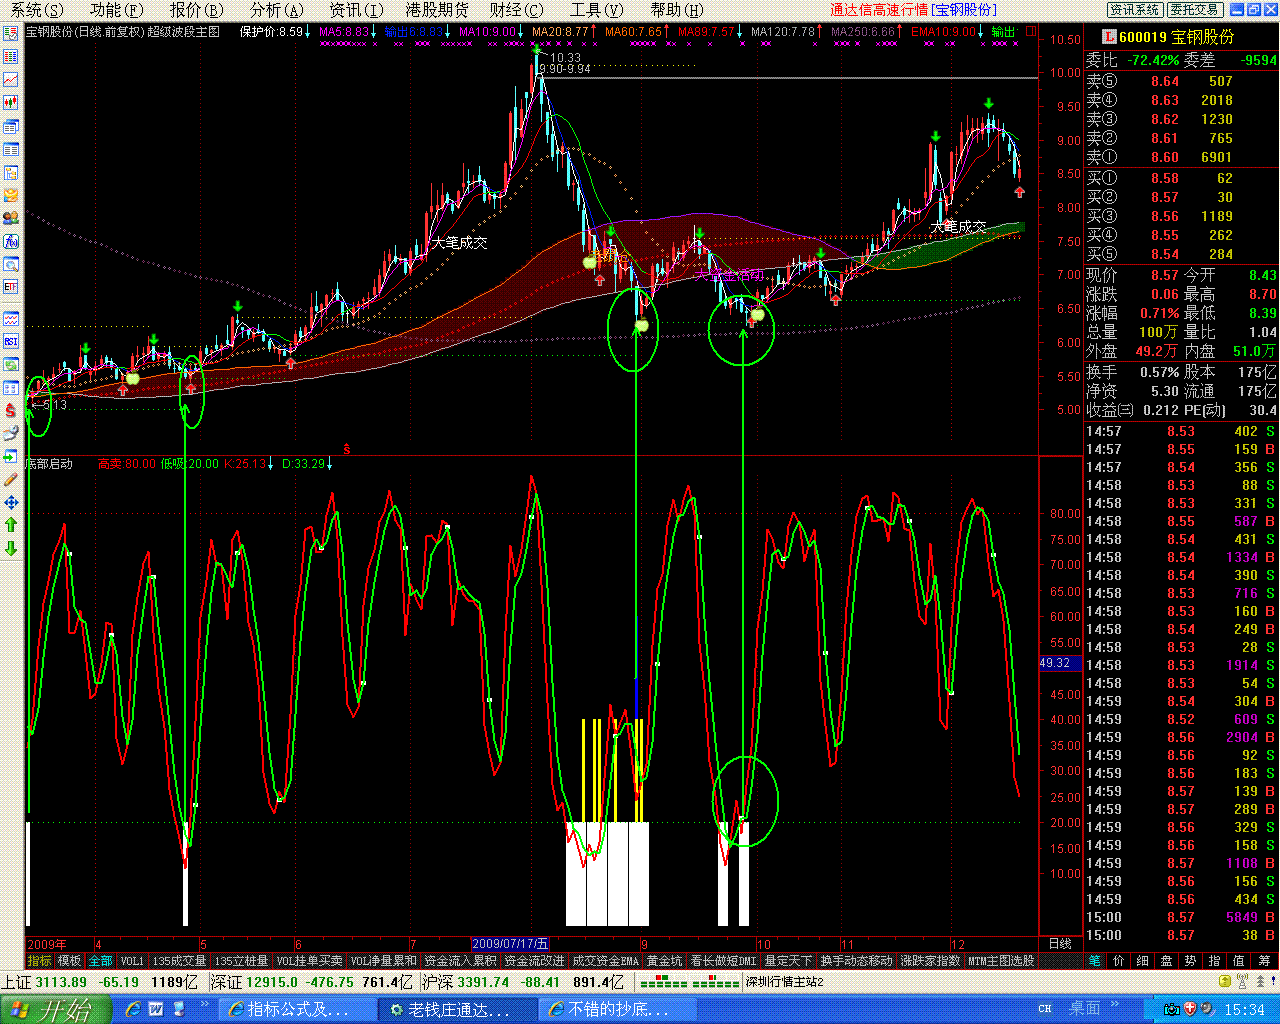Click the candlestick chart icon in sidebar
The image size is (1280, 1024).
11,102
